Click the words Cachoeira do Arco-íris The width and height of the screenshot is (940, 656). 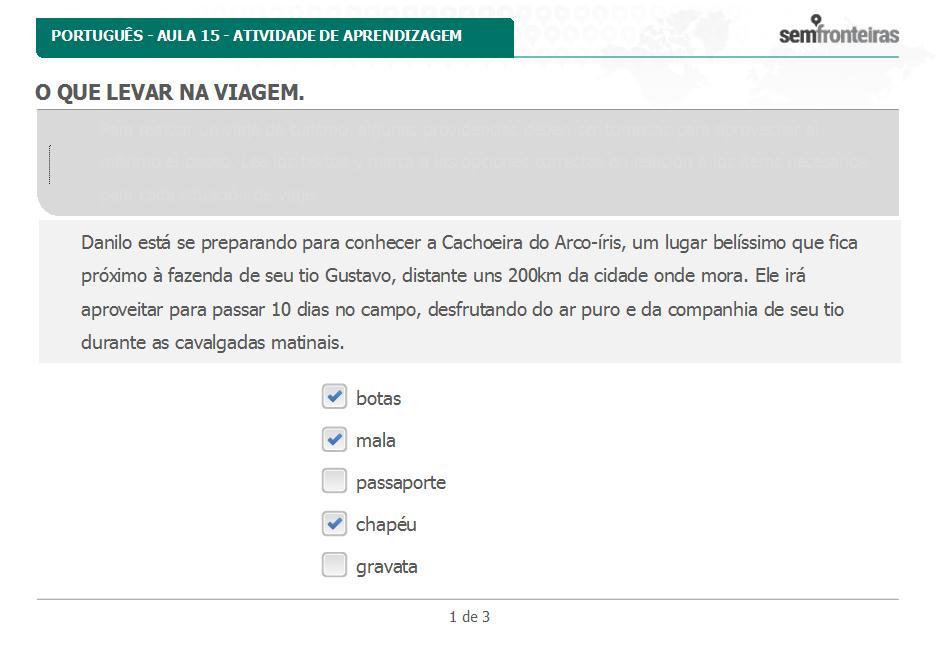click(533, 242)
